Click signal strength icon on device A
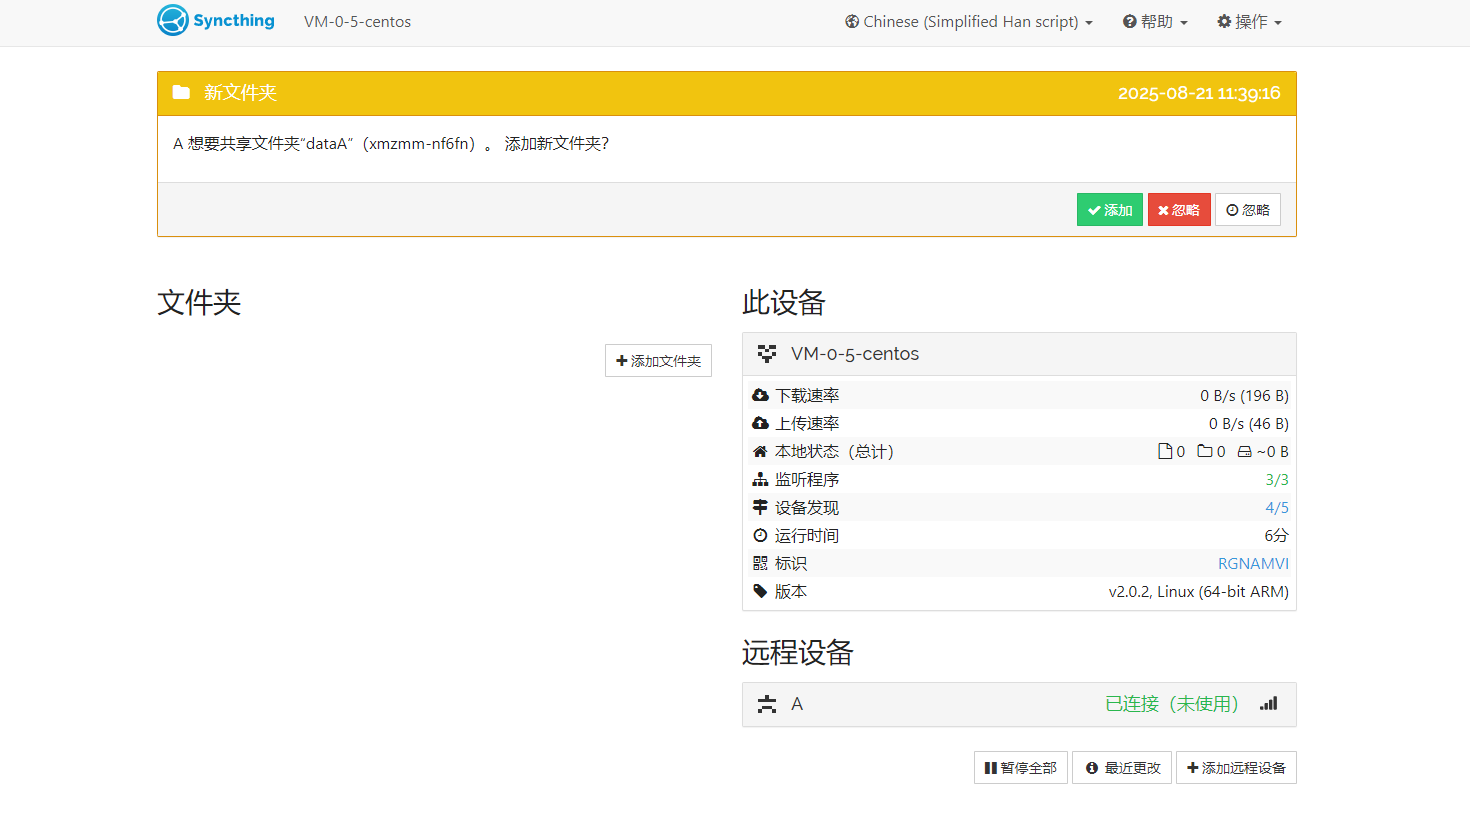Image resolution: width=1470 pixels, height=826 pixels. pyautogui.click(x=1269, y=703)
